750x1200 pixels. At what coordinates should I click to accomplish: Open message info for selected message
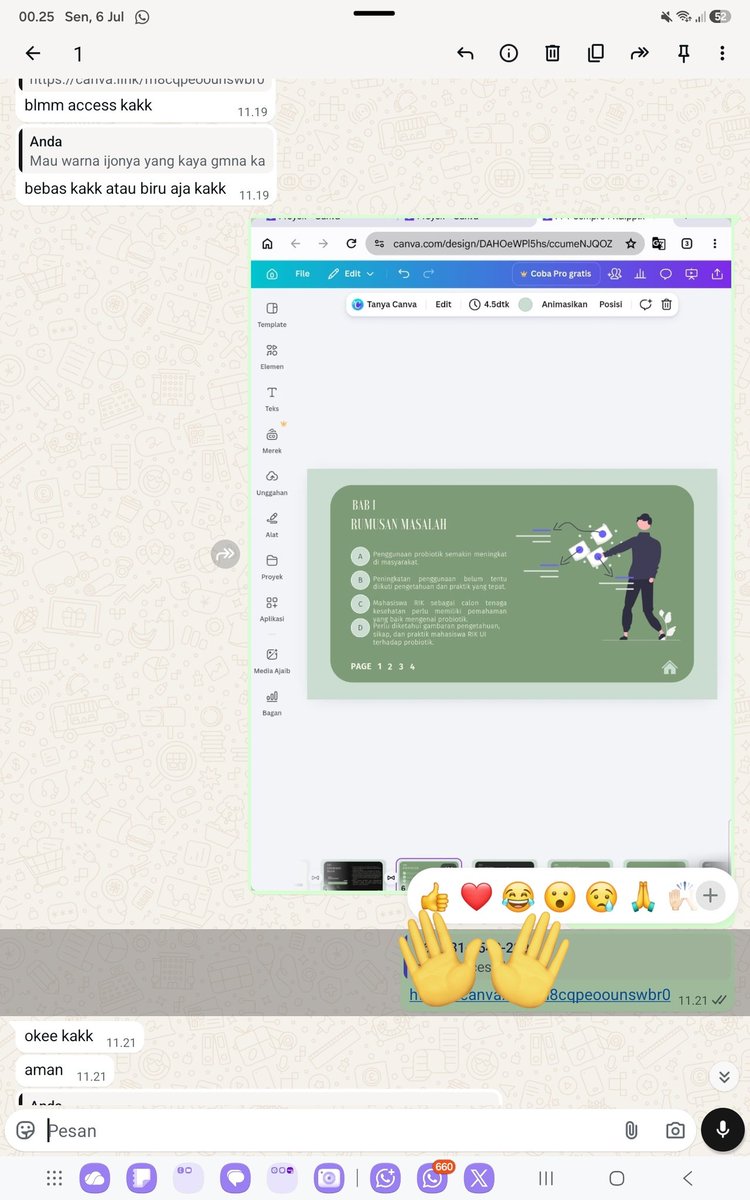509,54
